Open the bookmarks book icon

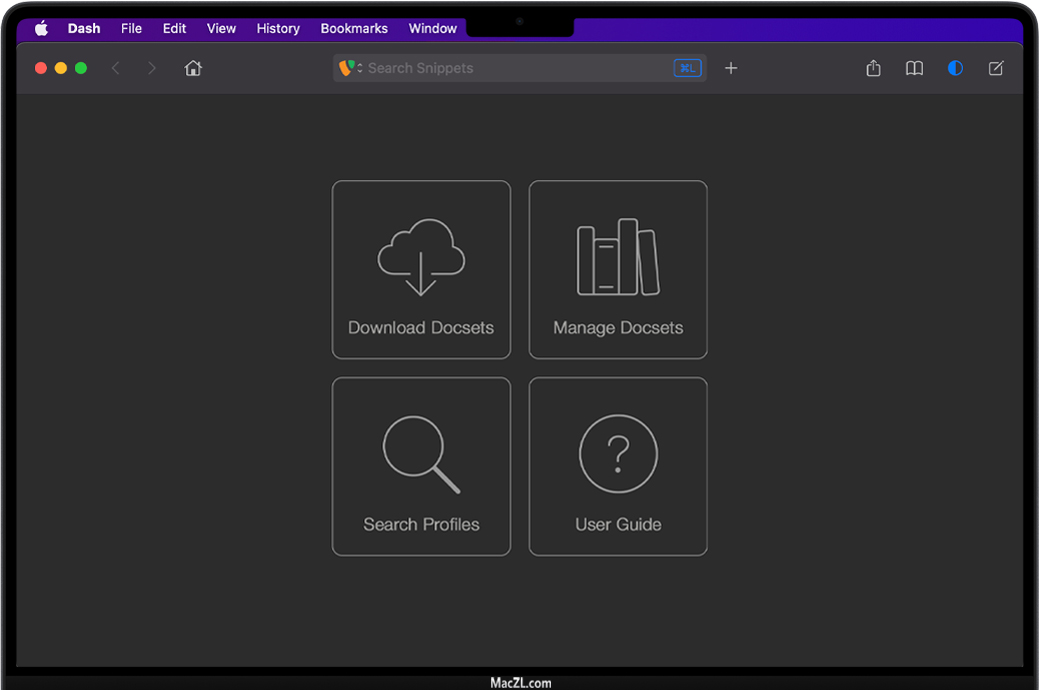[914, 68]
